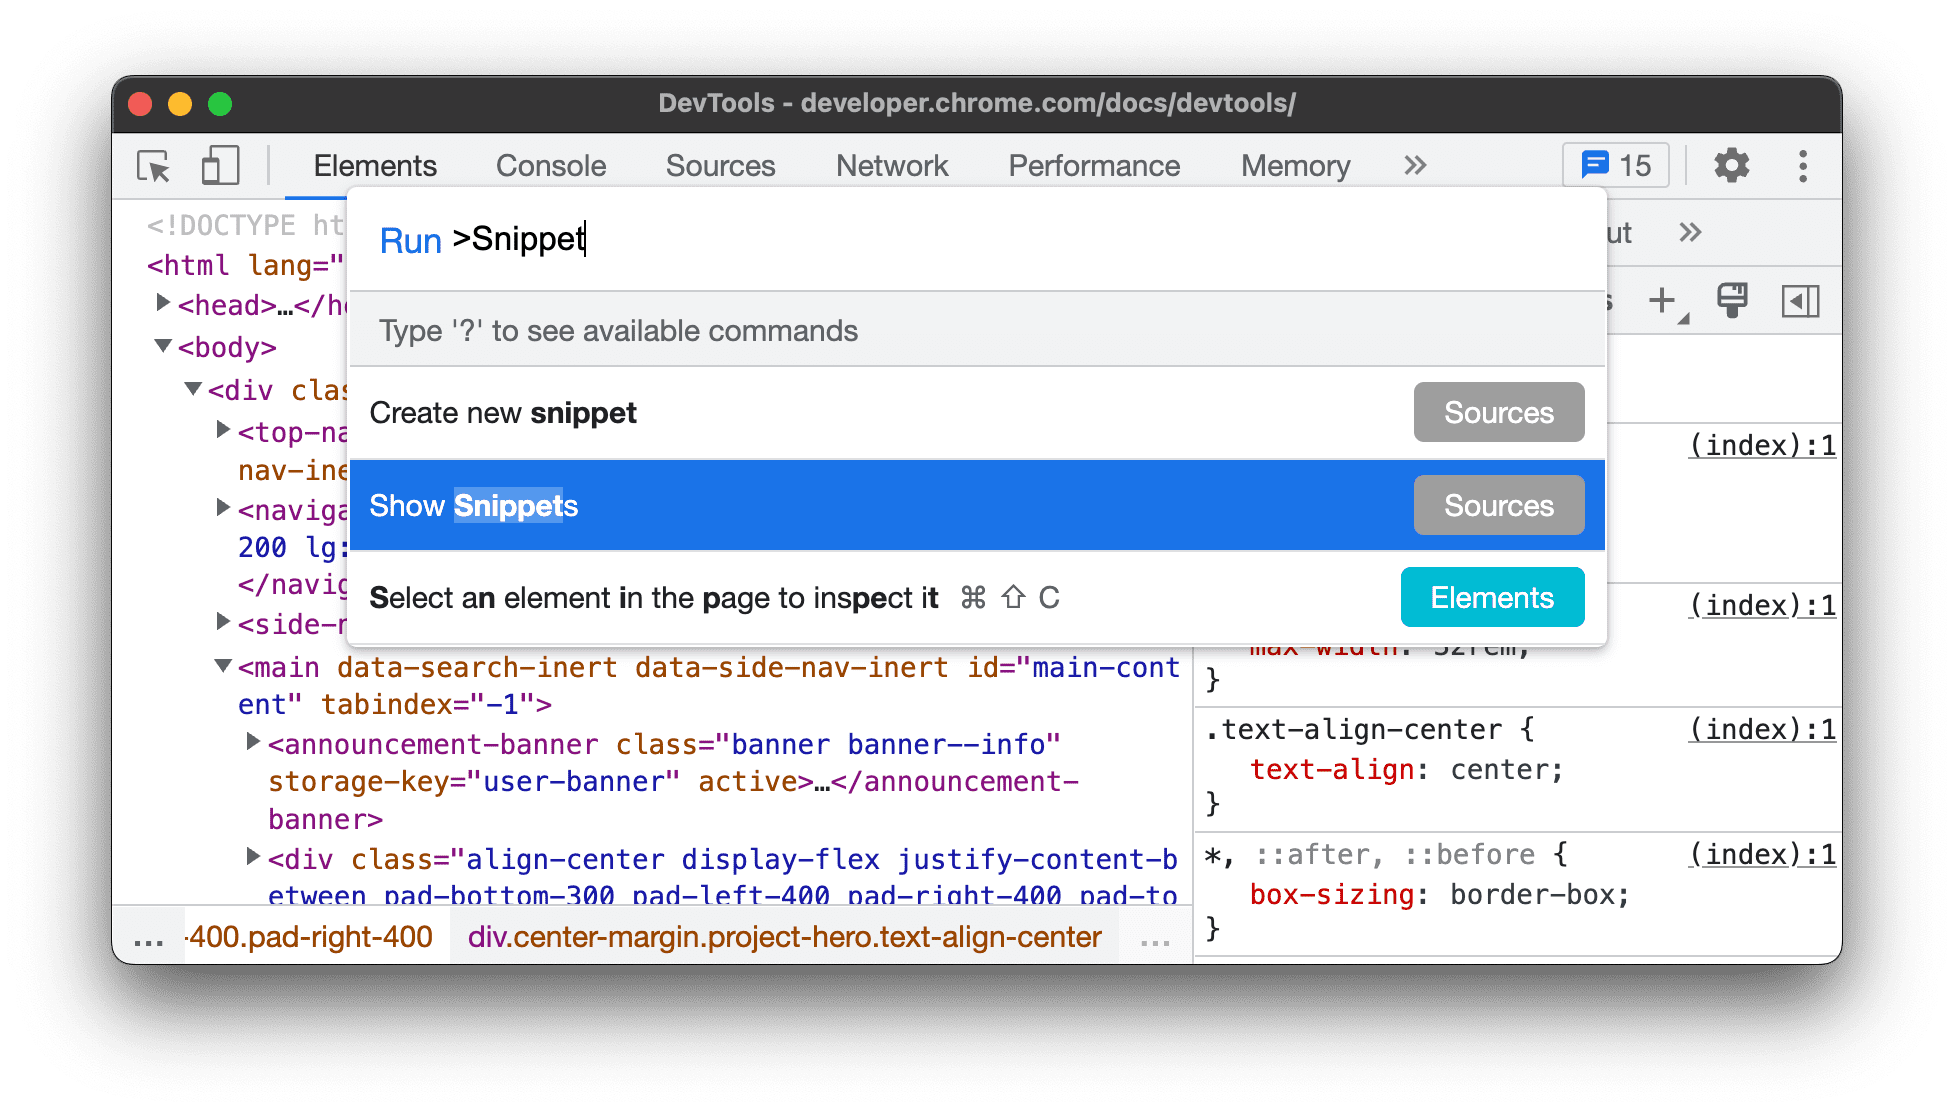Click the Settings gear icon
The height and width of the screenshot is (1112, 1954).
click(x=1731, y=164)
